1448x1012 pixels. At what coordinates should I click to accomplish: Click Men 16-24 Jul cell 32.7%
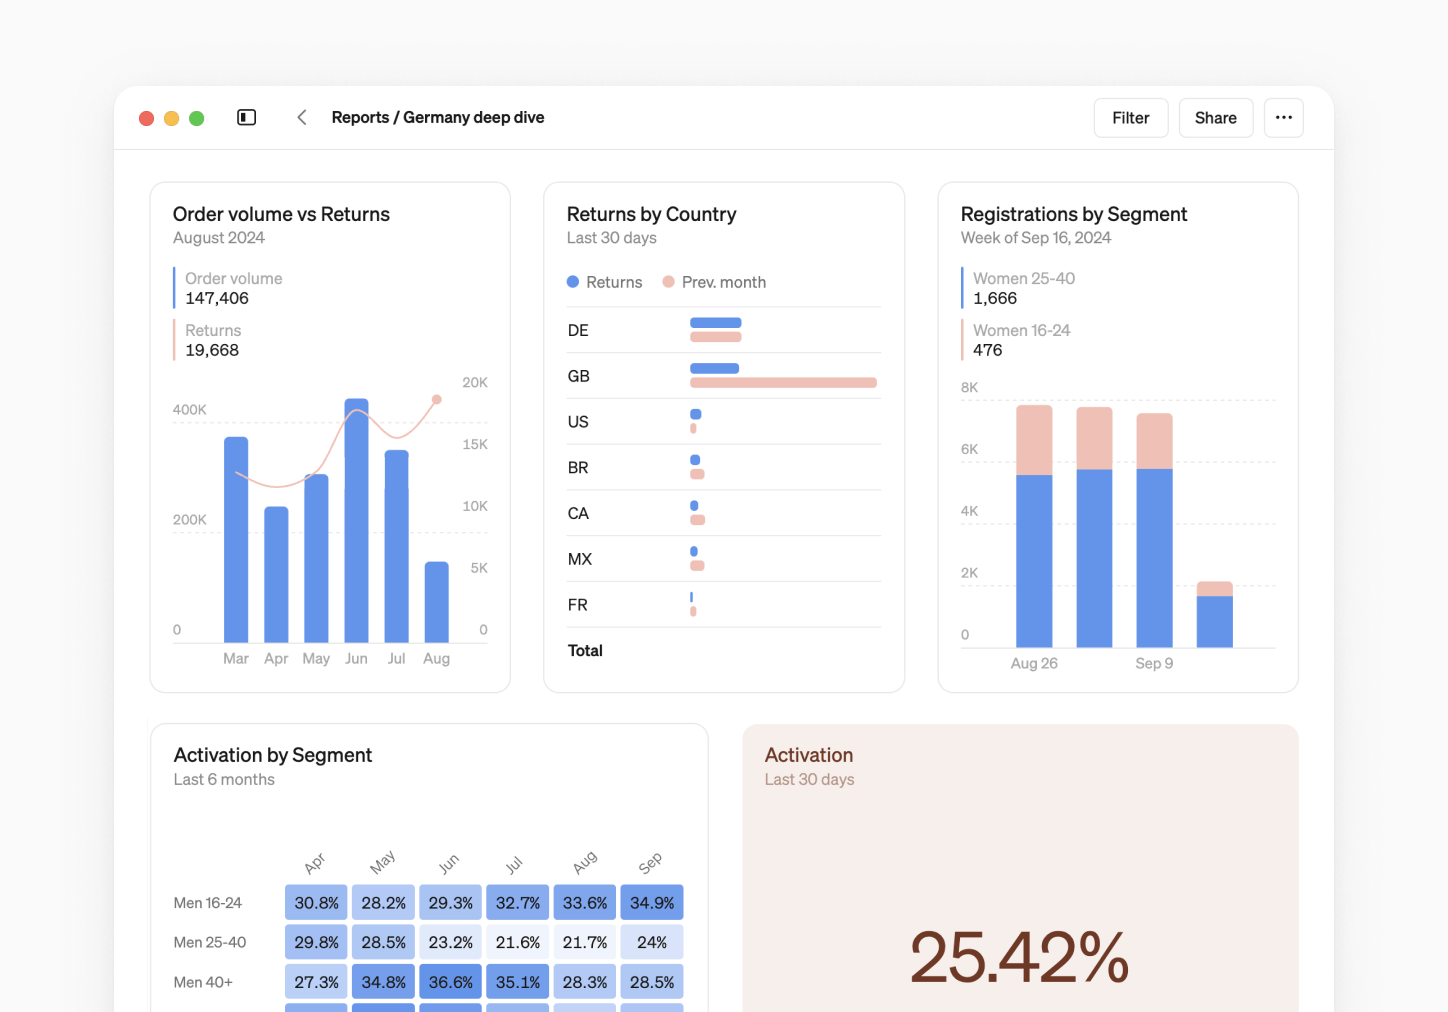click(518, 903)
